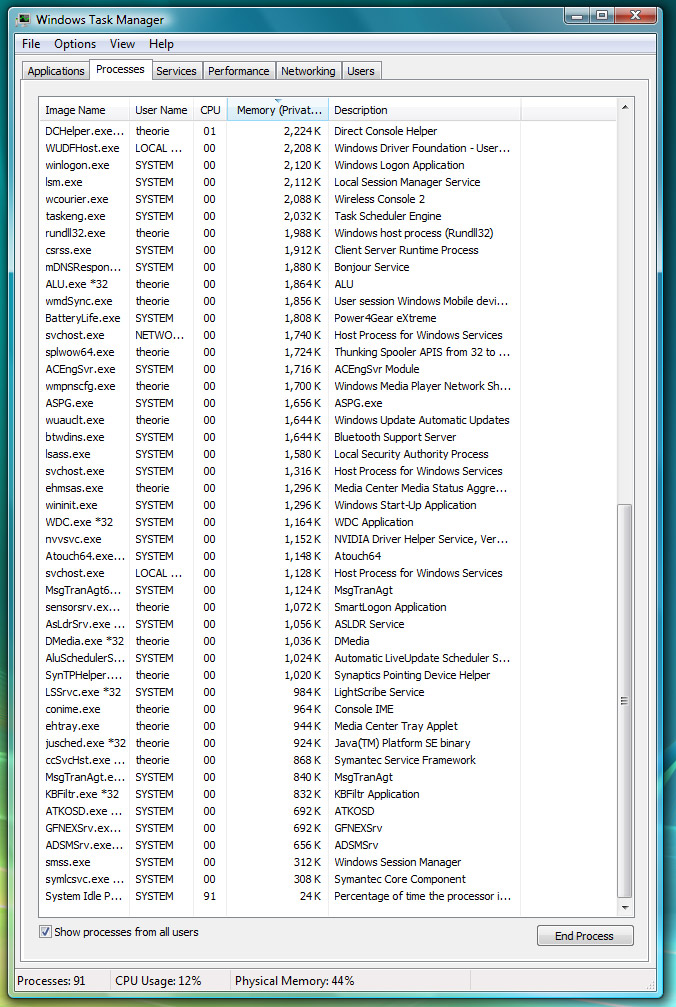This screenshot has width=676, height=1007.
Task: Sort by Description column header
Action: (424, 110)
